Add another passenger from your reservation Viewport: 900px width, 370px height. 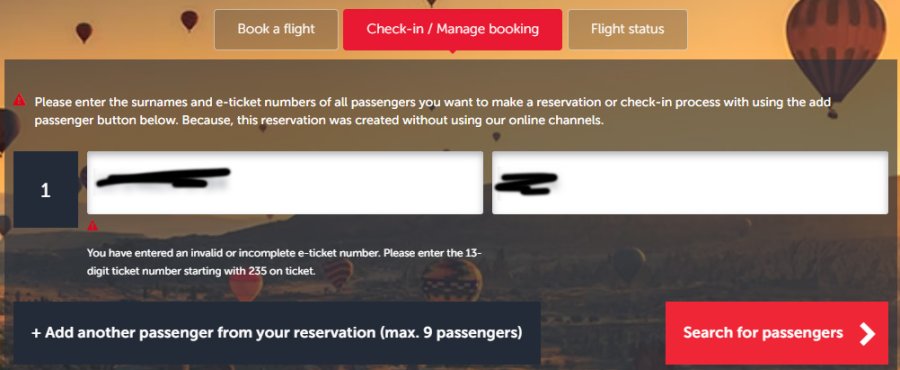coord(277,333)
